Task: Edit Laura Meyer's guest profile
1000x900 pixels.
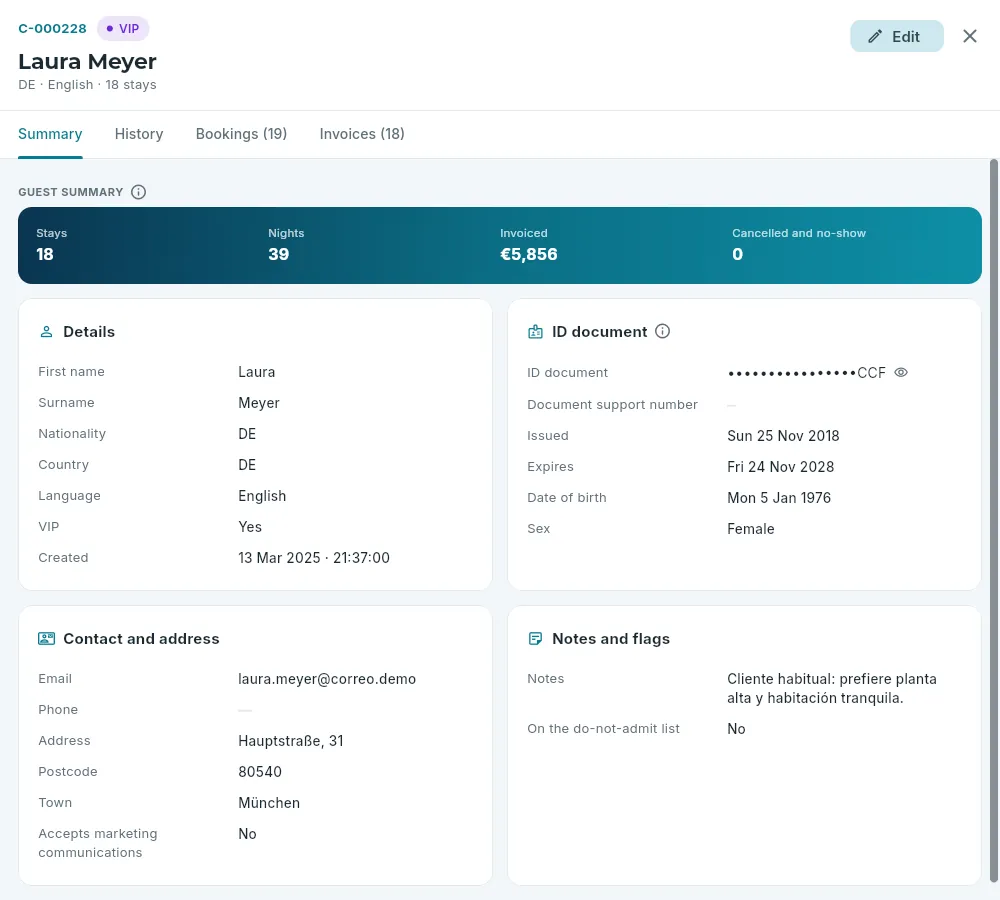Action: [896, 36]
